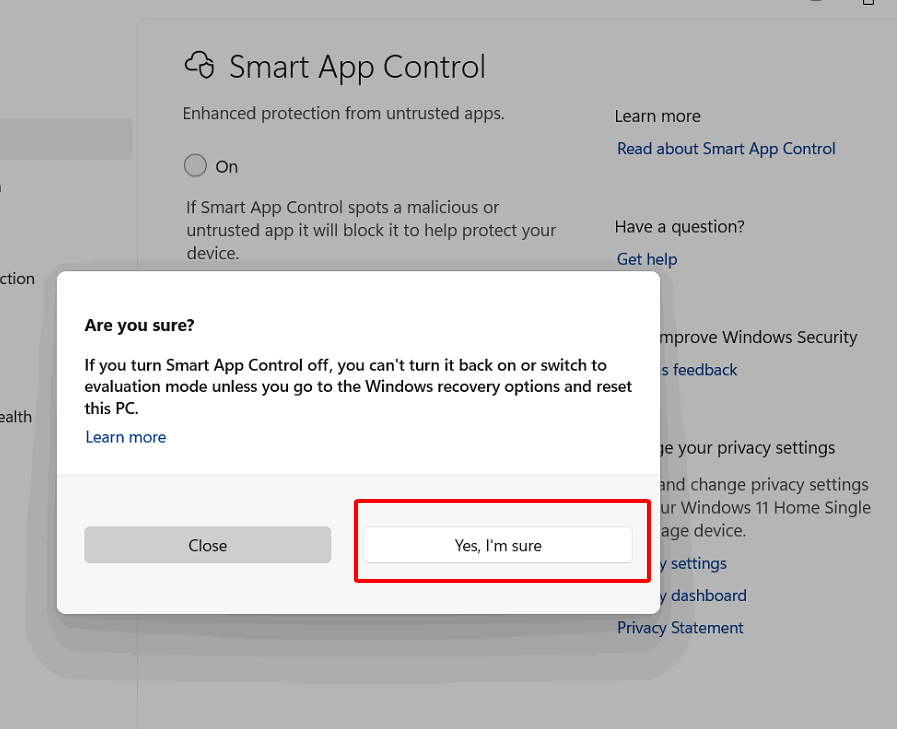This screenshot has height=729, width=897.
Task: Click the Smart App Control heading text
Action: [358, 67]
